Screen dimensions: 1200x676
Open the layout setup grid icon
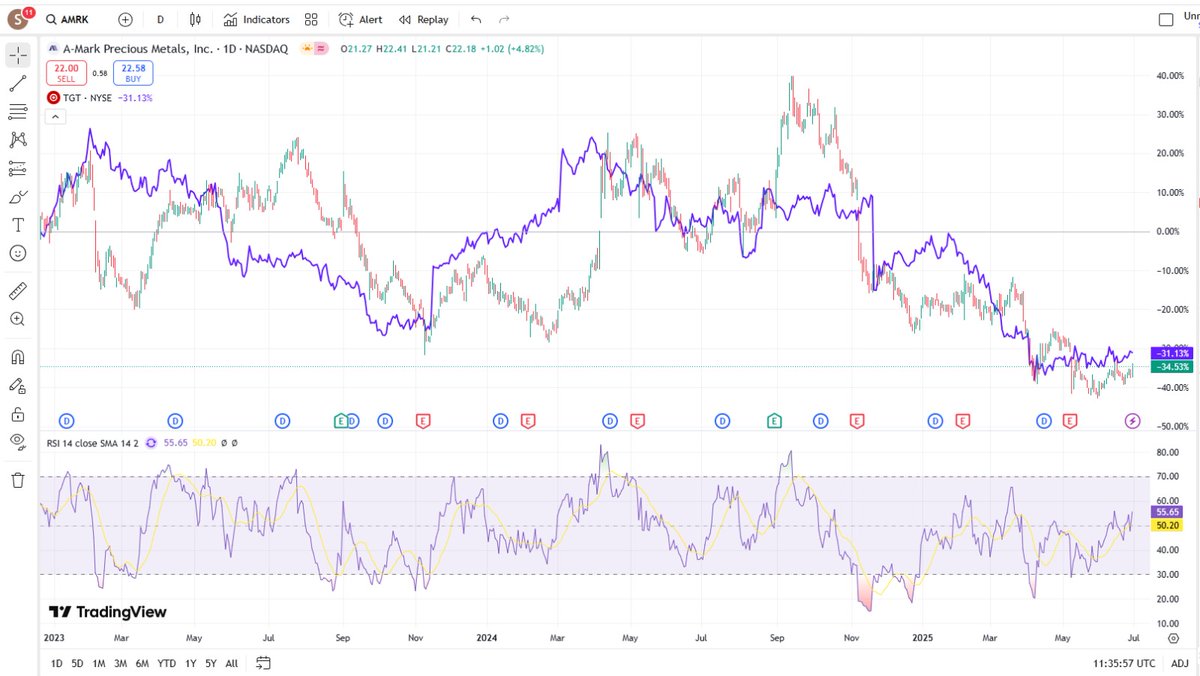pyautogui.click(x=312, y=19)
